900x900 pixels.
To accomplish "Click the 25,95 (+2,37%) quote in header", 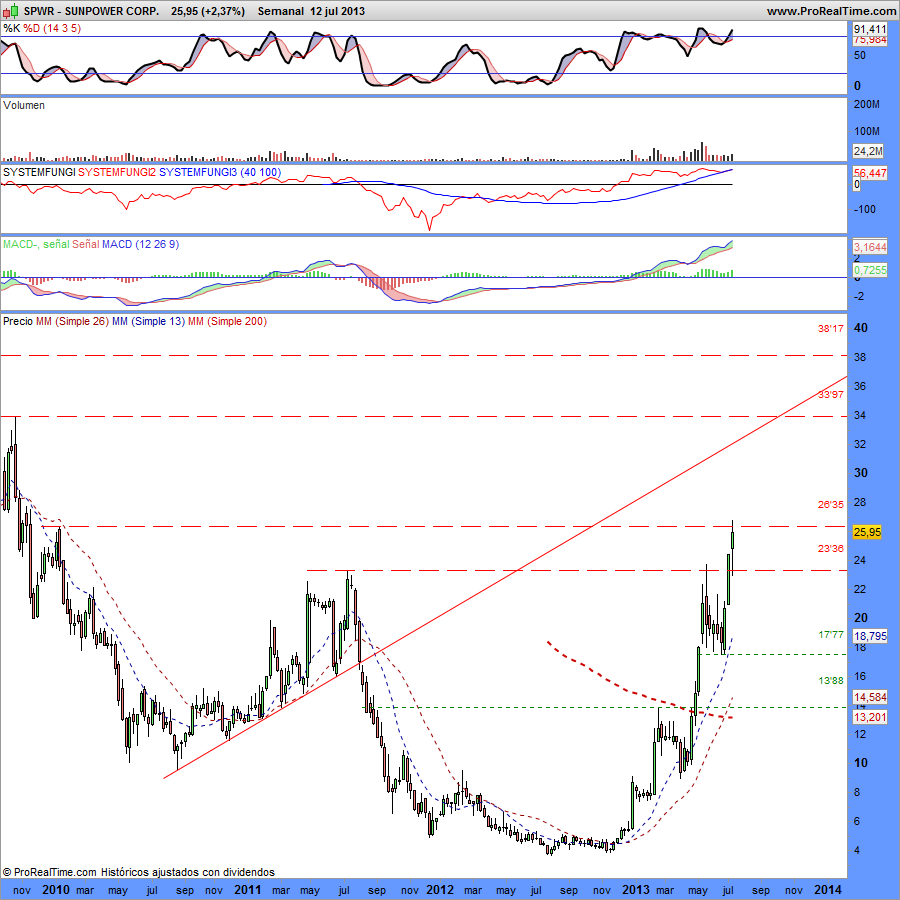I will point(208,11).
